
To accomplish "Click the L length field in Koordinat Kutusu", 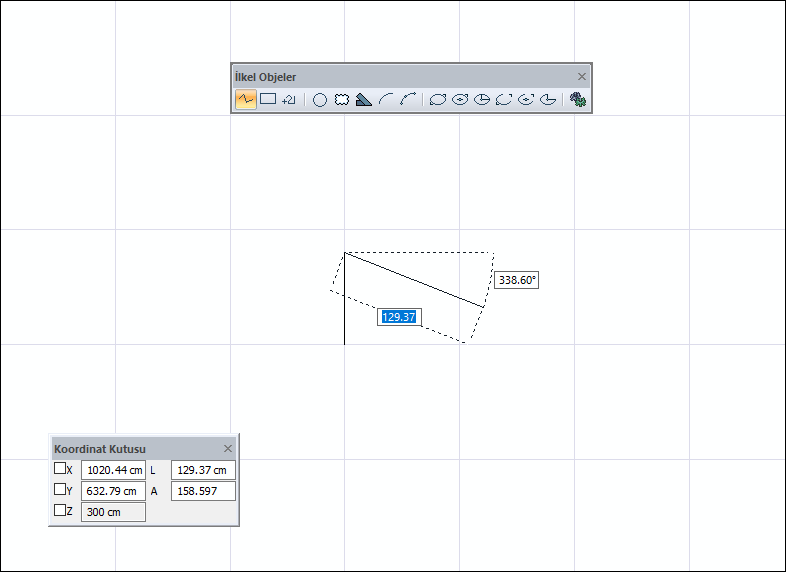I will 203,470.
